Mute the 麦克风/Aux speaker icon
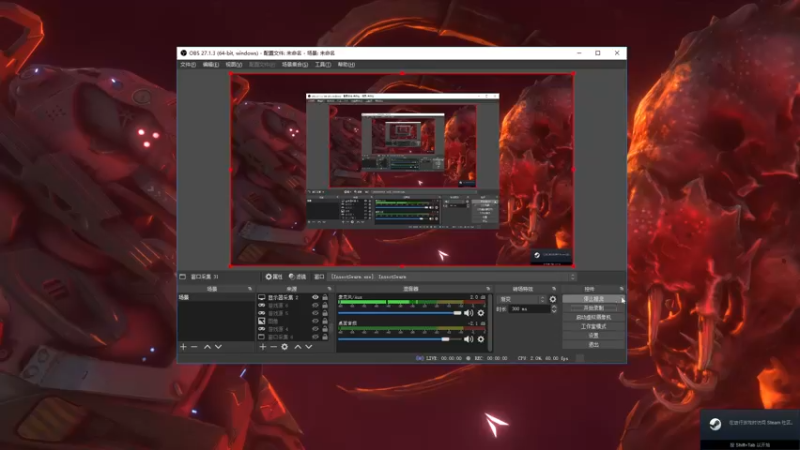 (468, 313)
